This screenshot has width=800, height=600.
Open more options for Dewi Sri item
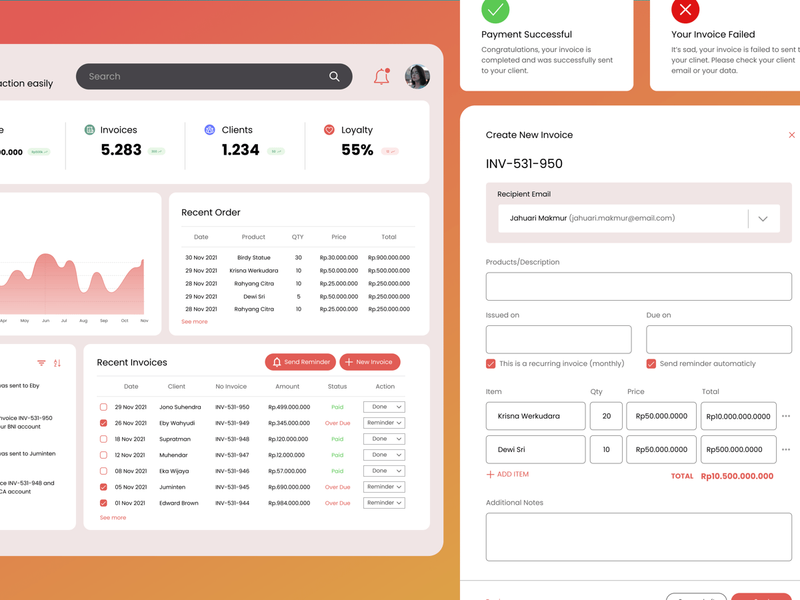tap(786, 449)
